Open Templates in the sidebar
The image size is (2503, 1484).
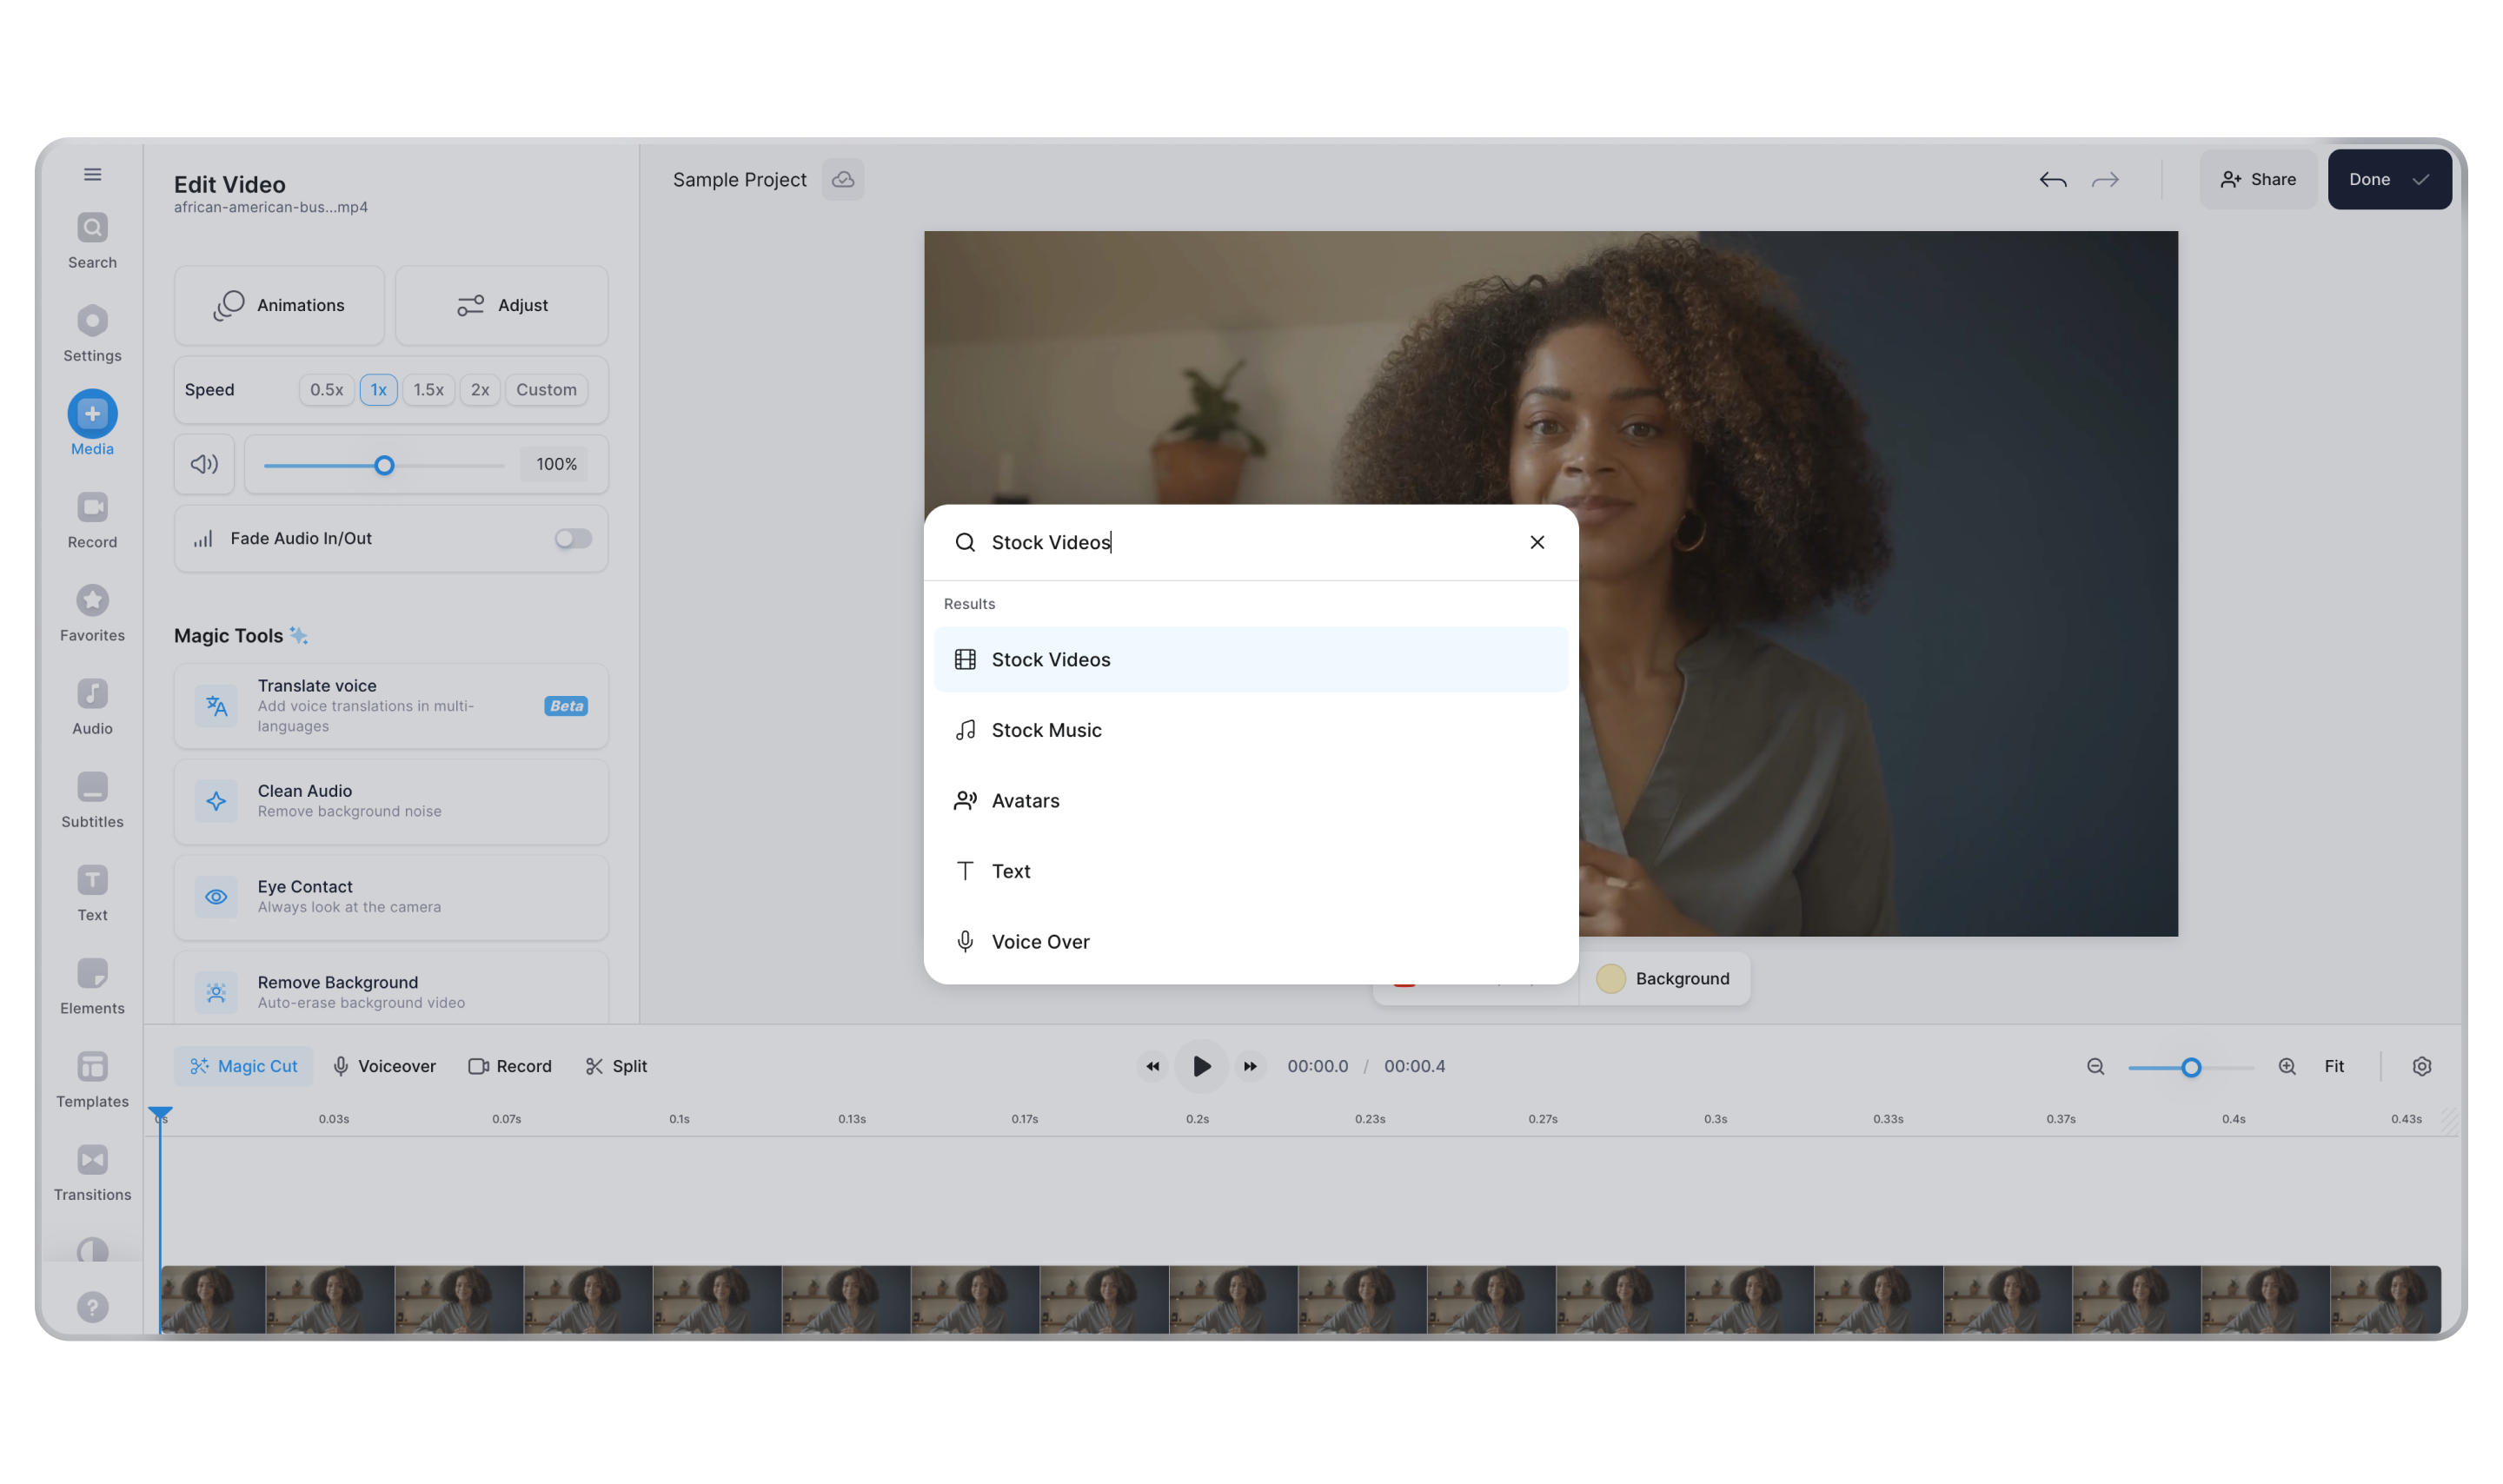(92, 1080)
